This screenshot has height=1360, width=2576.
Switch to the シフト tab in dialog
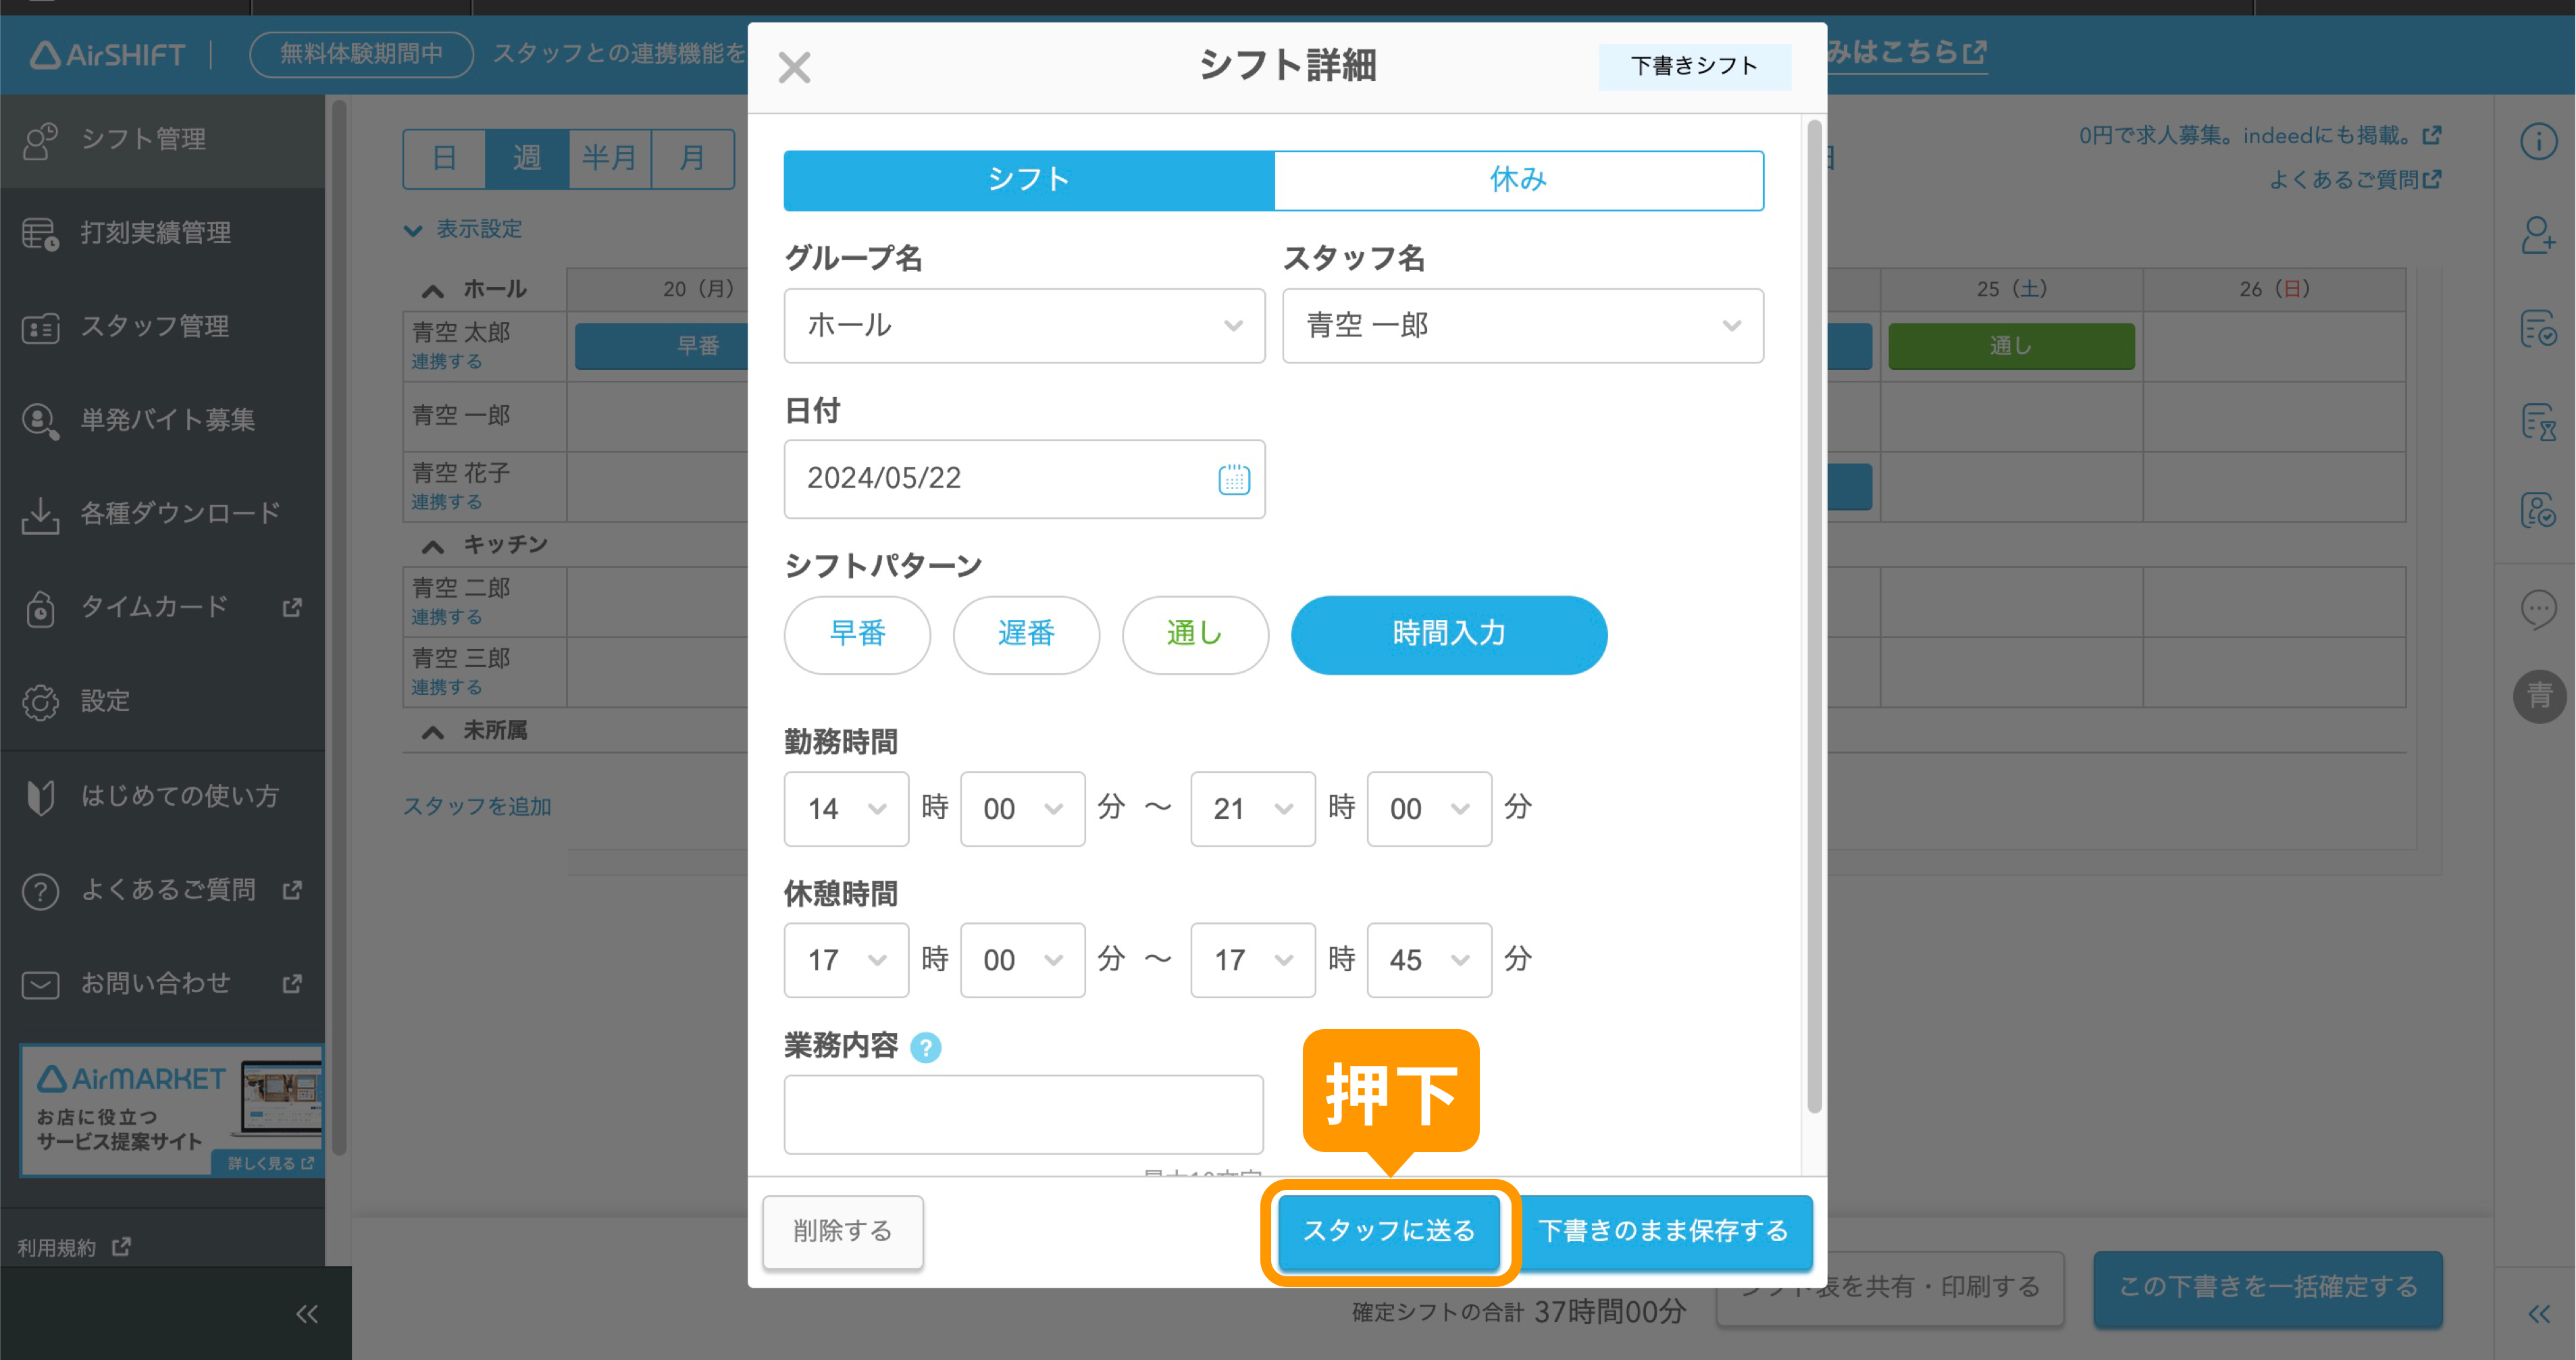[1029, 180]
